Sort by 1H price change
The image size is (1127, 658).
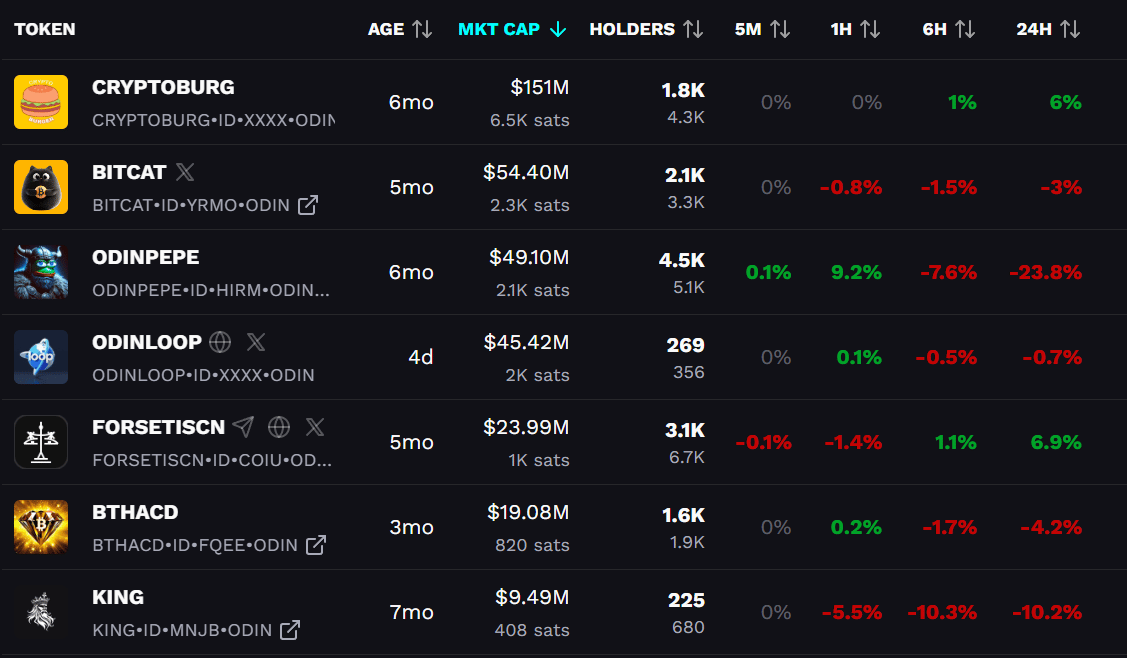point(855,29)
